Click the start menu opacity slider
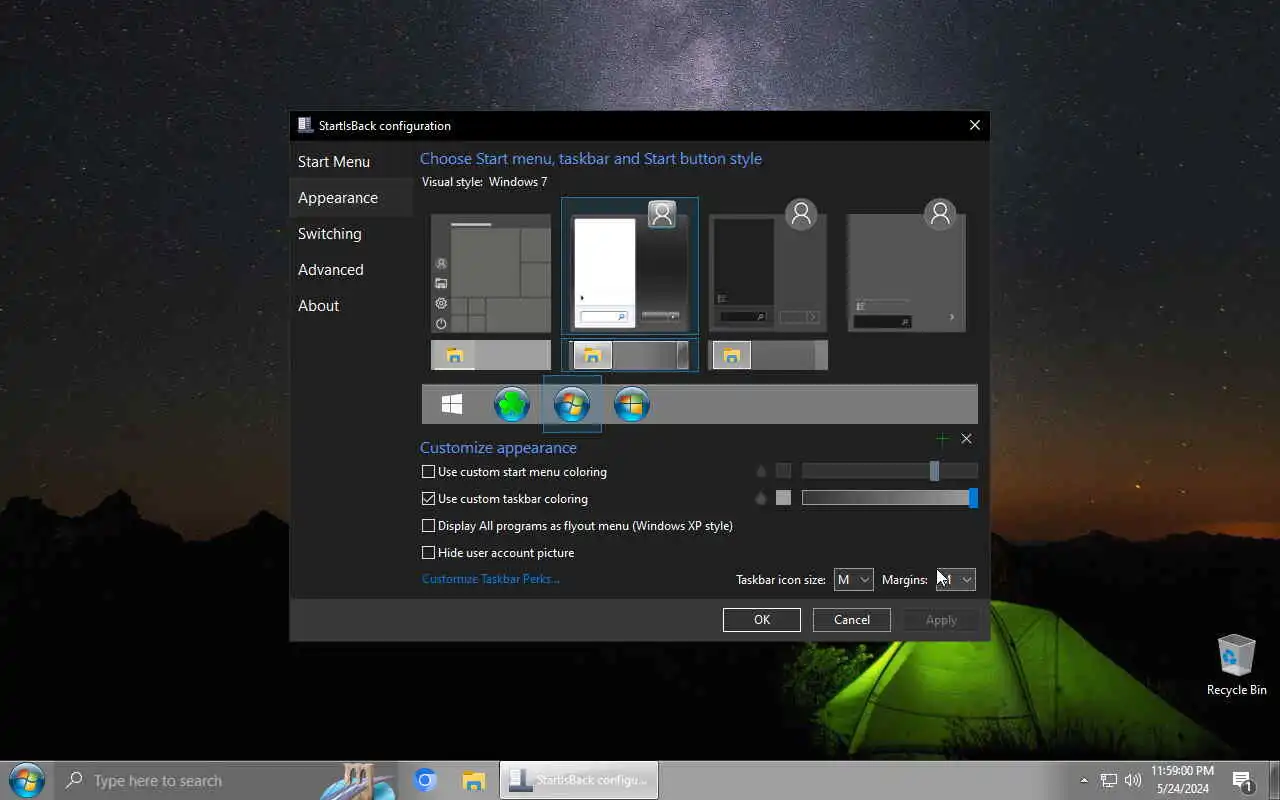Screen dimensions: 1280x800 [x=890, y=471]
